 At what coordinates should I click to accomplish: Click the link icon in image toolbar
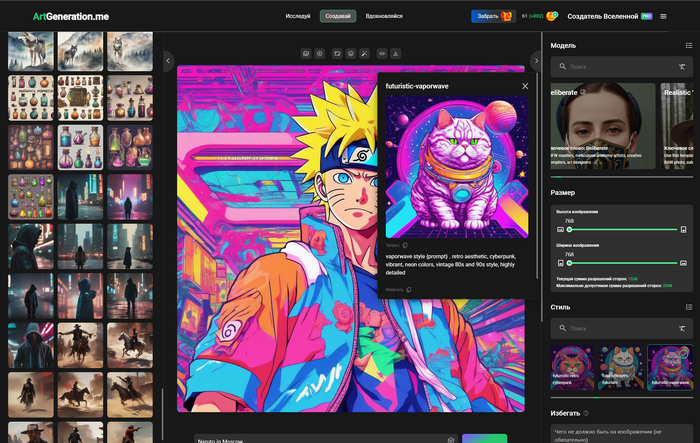[x=381, y=53]
